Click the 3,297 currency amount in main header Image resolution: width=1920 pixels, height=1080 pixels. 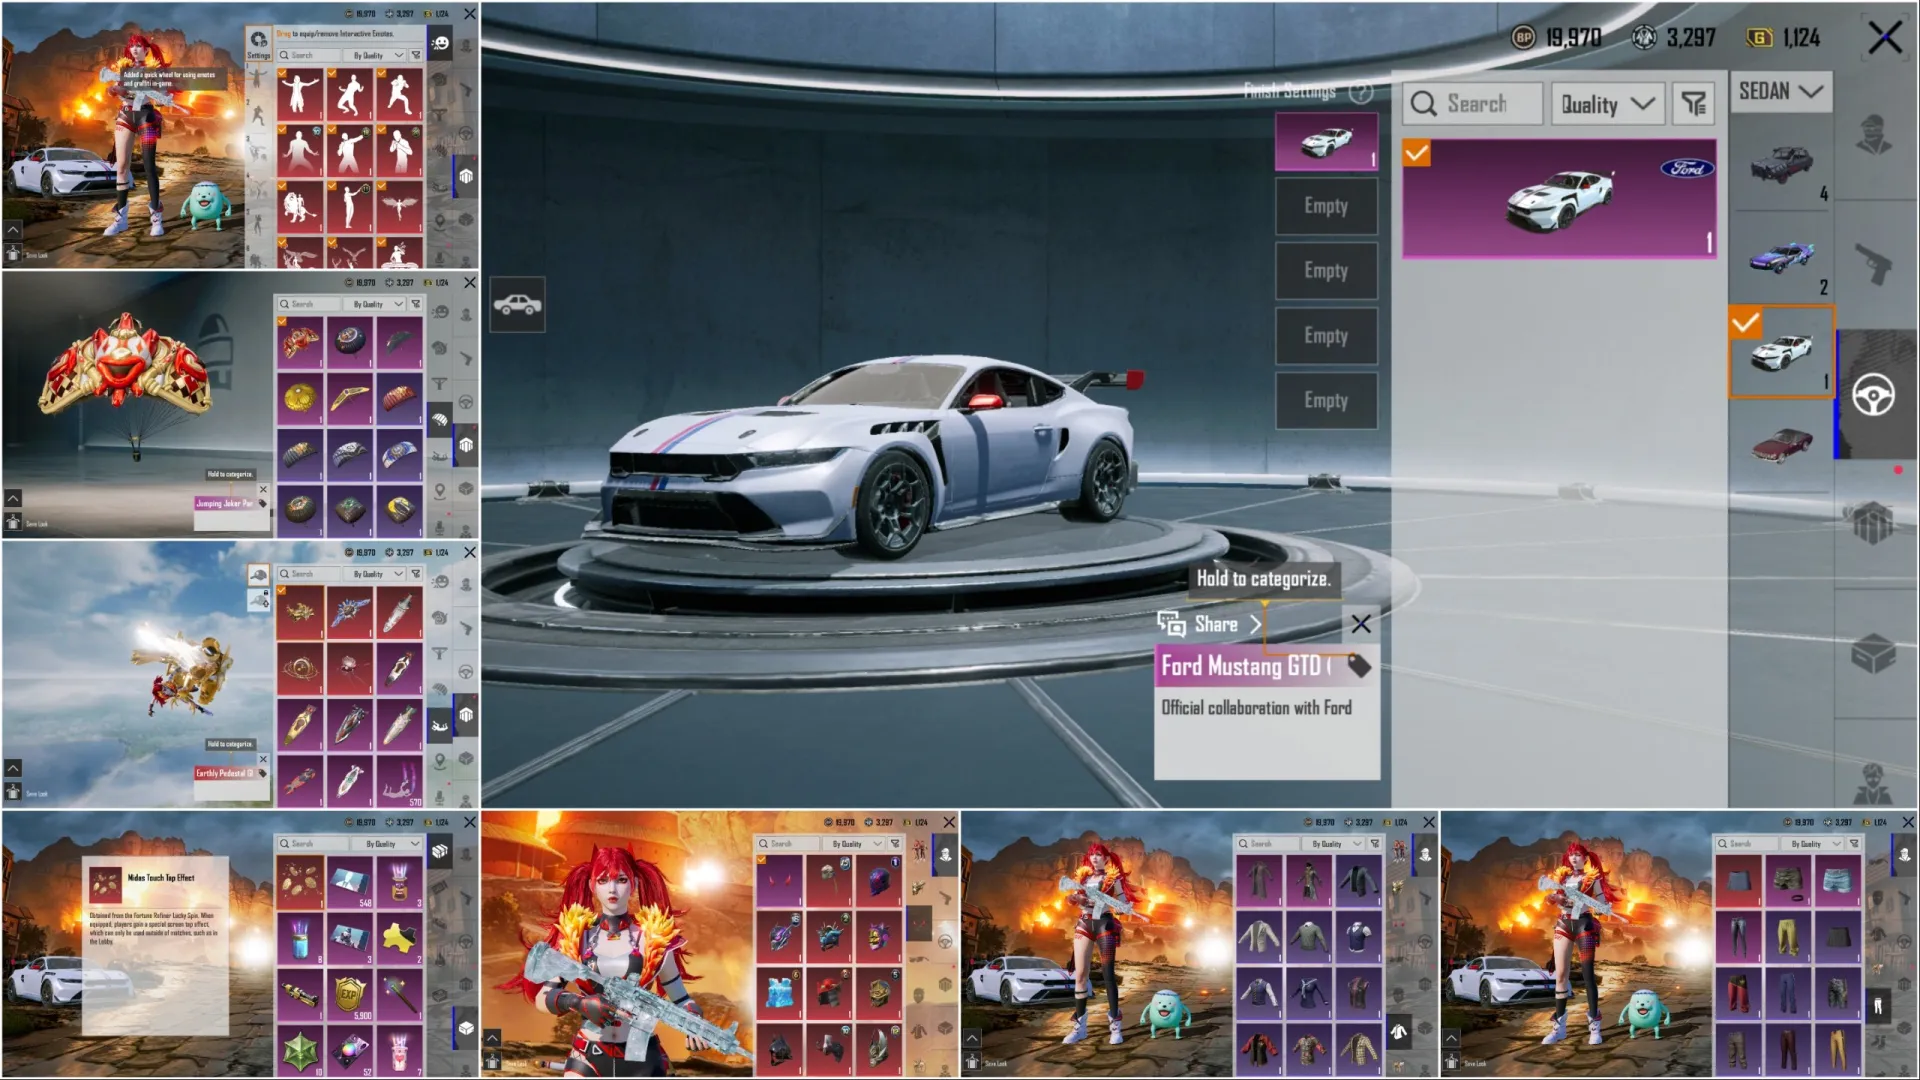coord(1691,38)
